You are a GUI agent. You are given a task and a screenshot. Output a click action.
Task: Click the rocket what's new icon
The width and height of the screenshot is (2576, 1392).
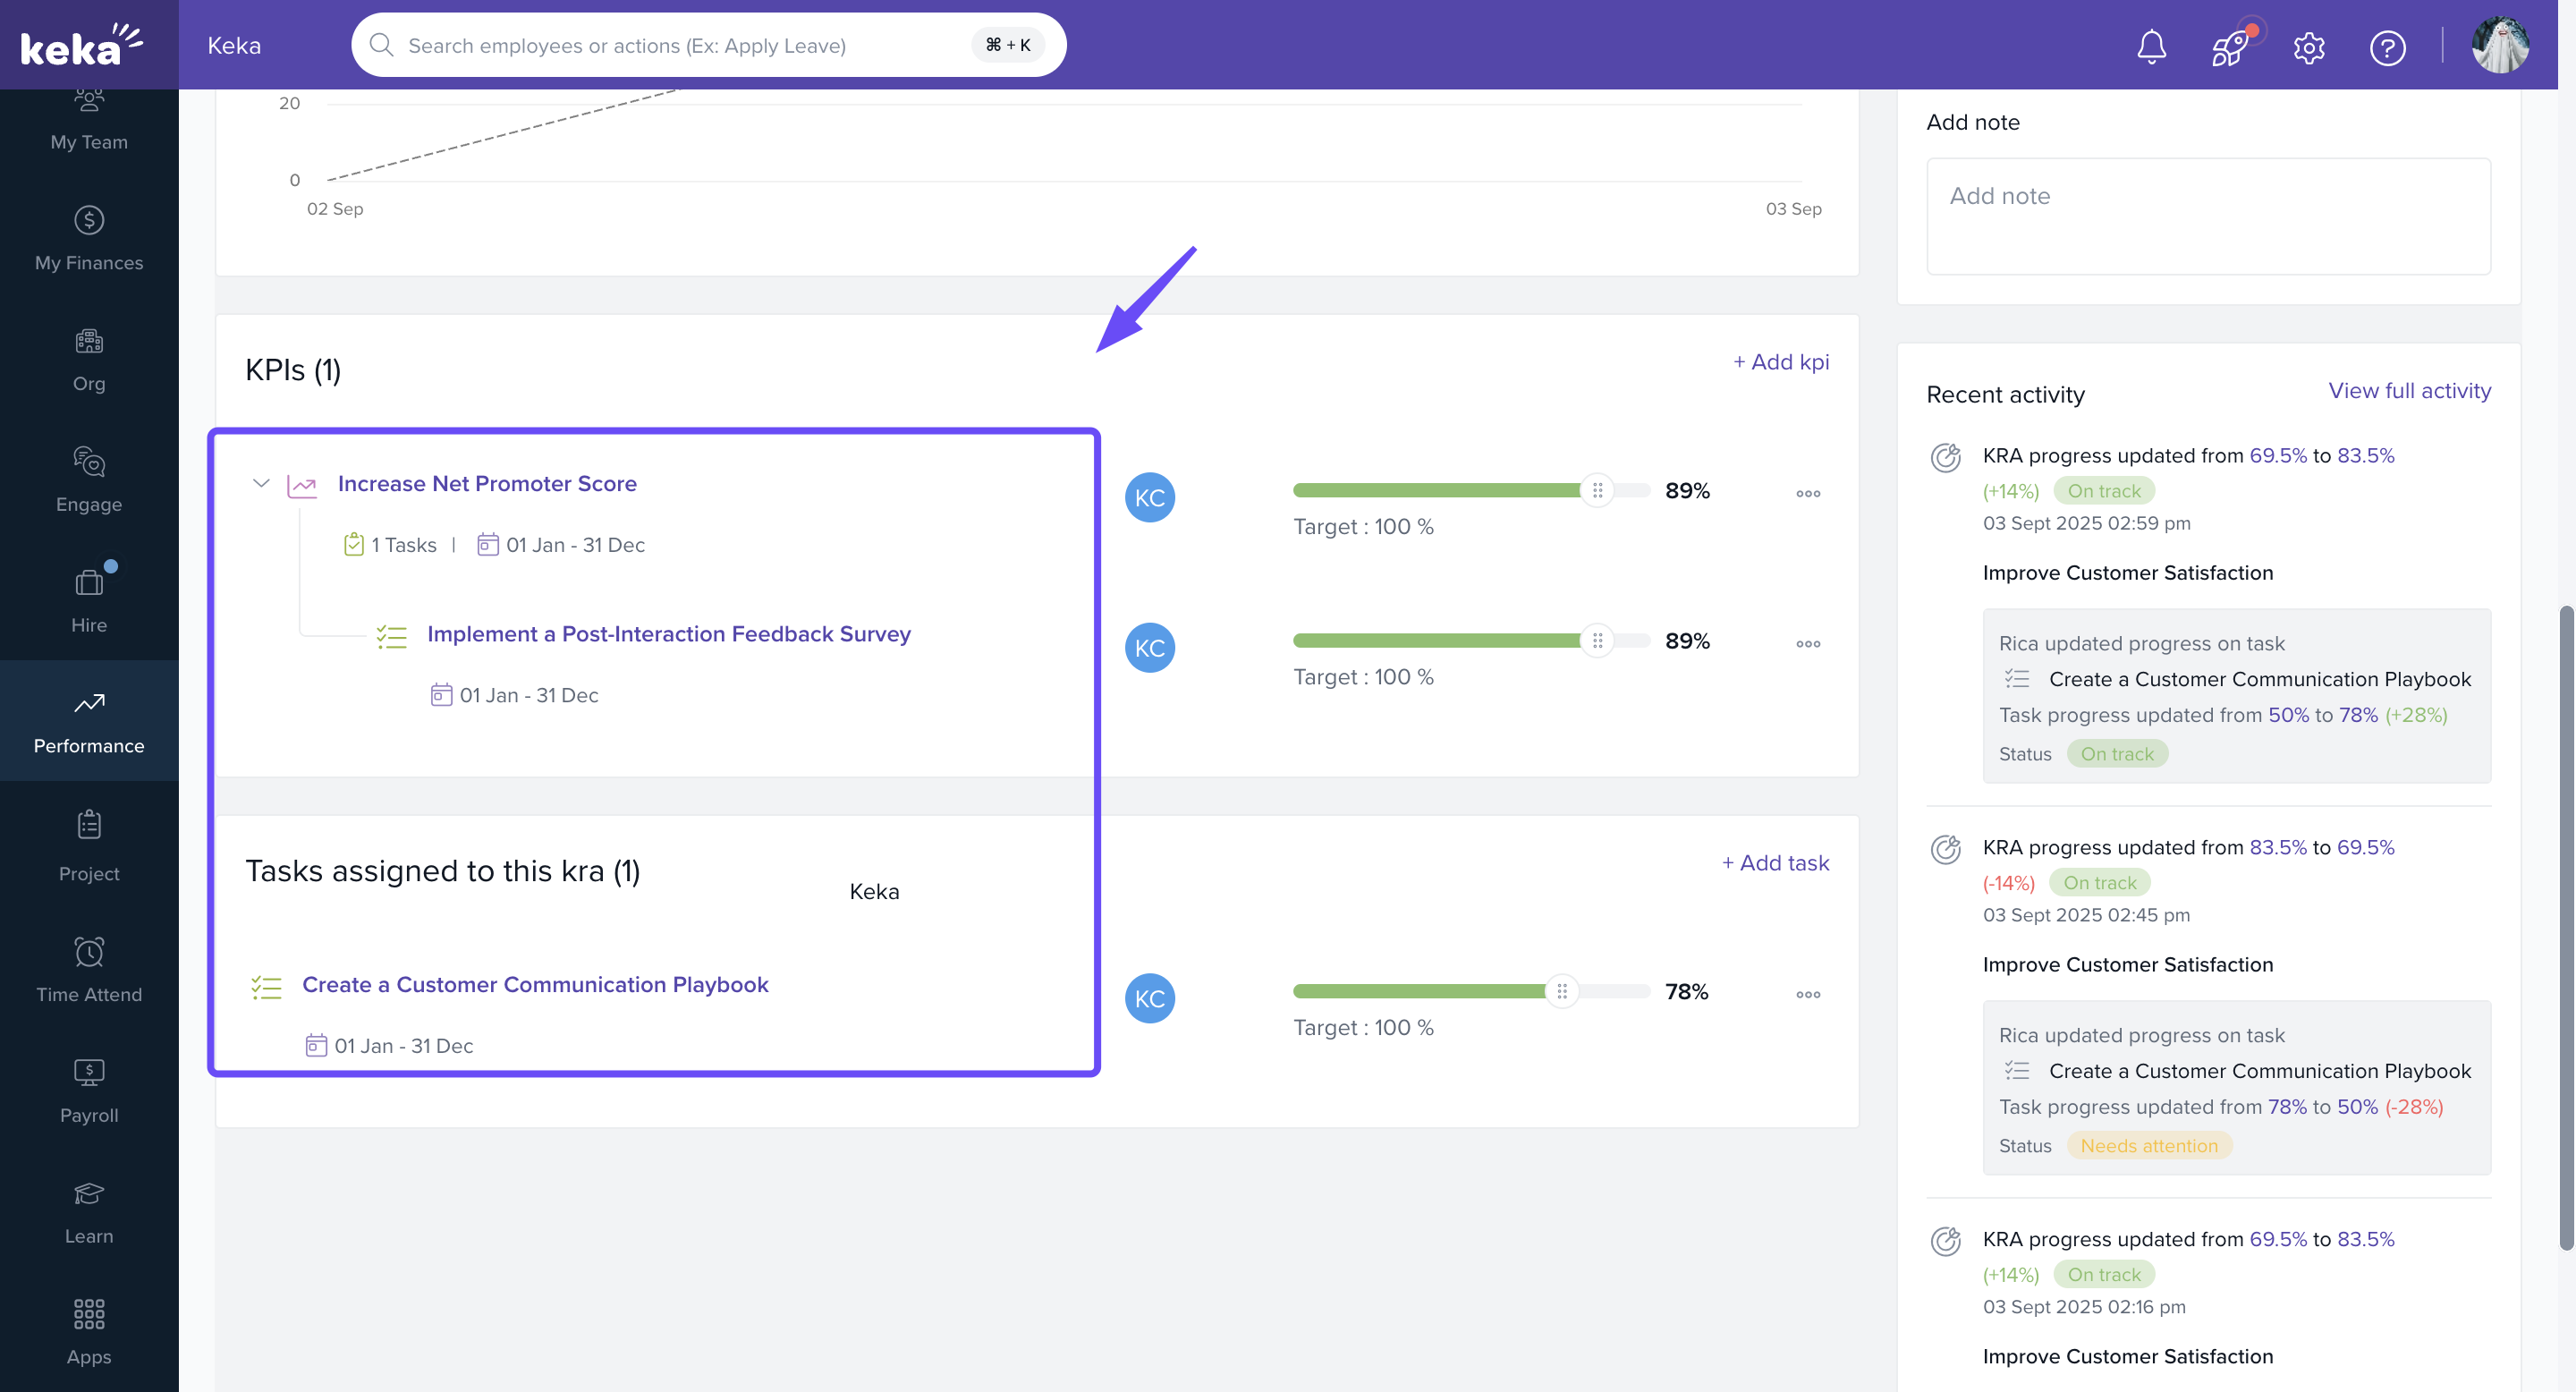tap(2230, 47)
